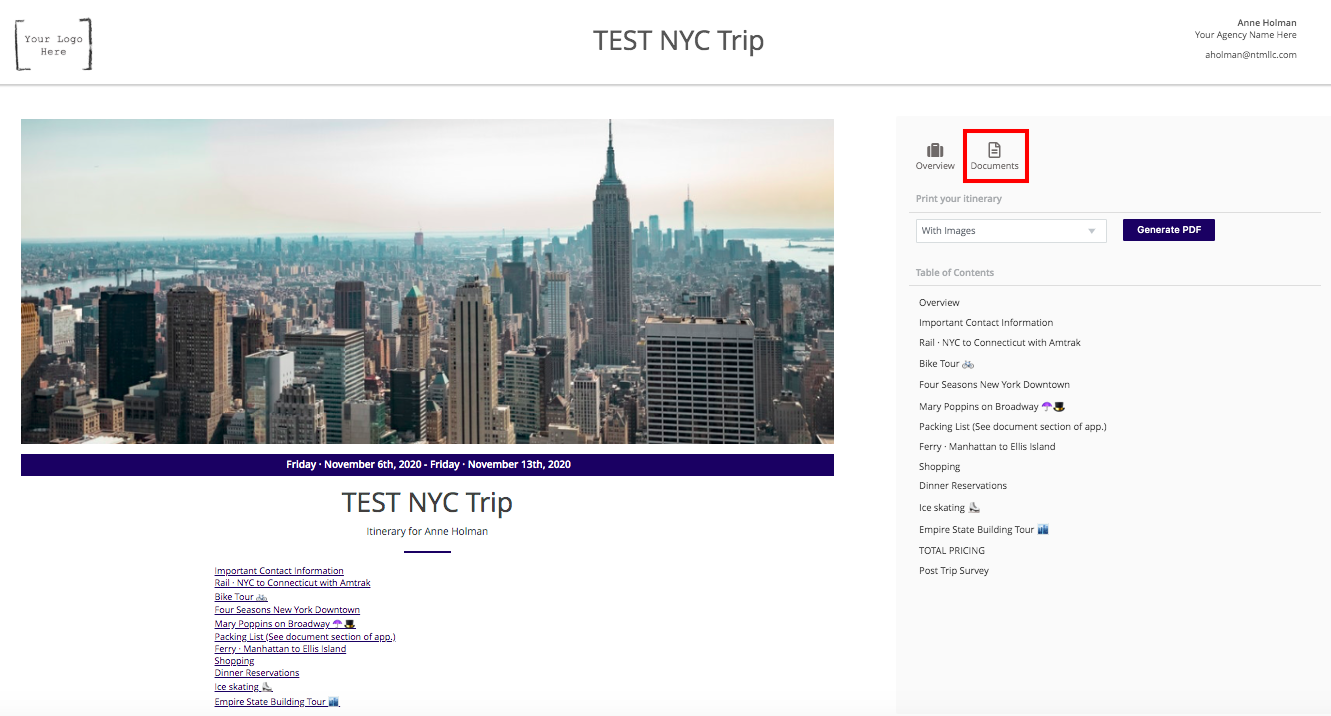
Task: Click the New York skyline banner image
Action: tap(427, 282)
